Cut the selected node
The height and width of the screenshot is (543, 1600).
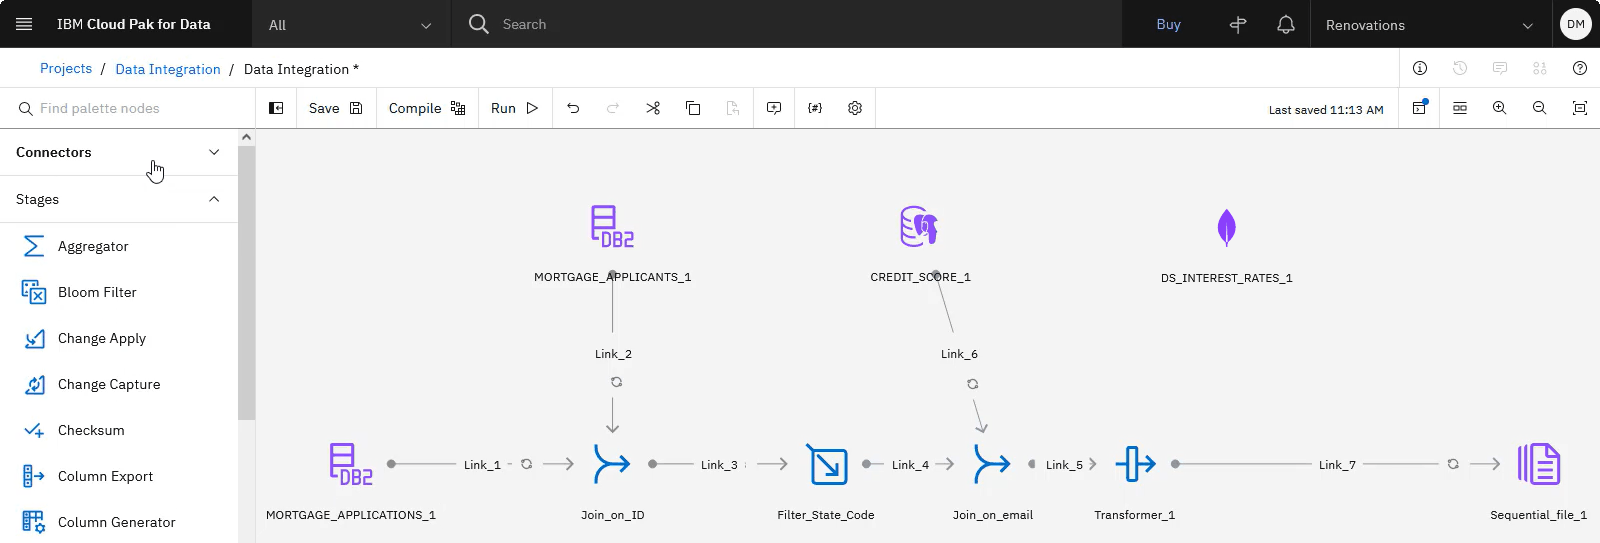click(653, 108)
